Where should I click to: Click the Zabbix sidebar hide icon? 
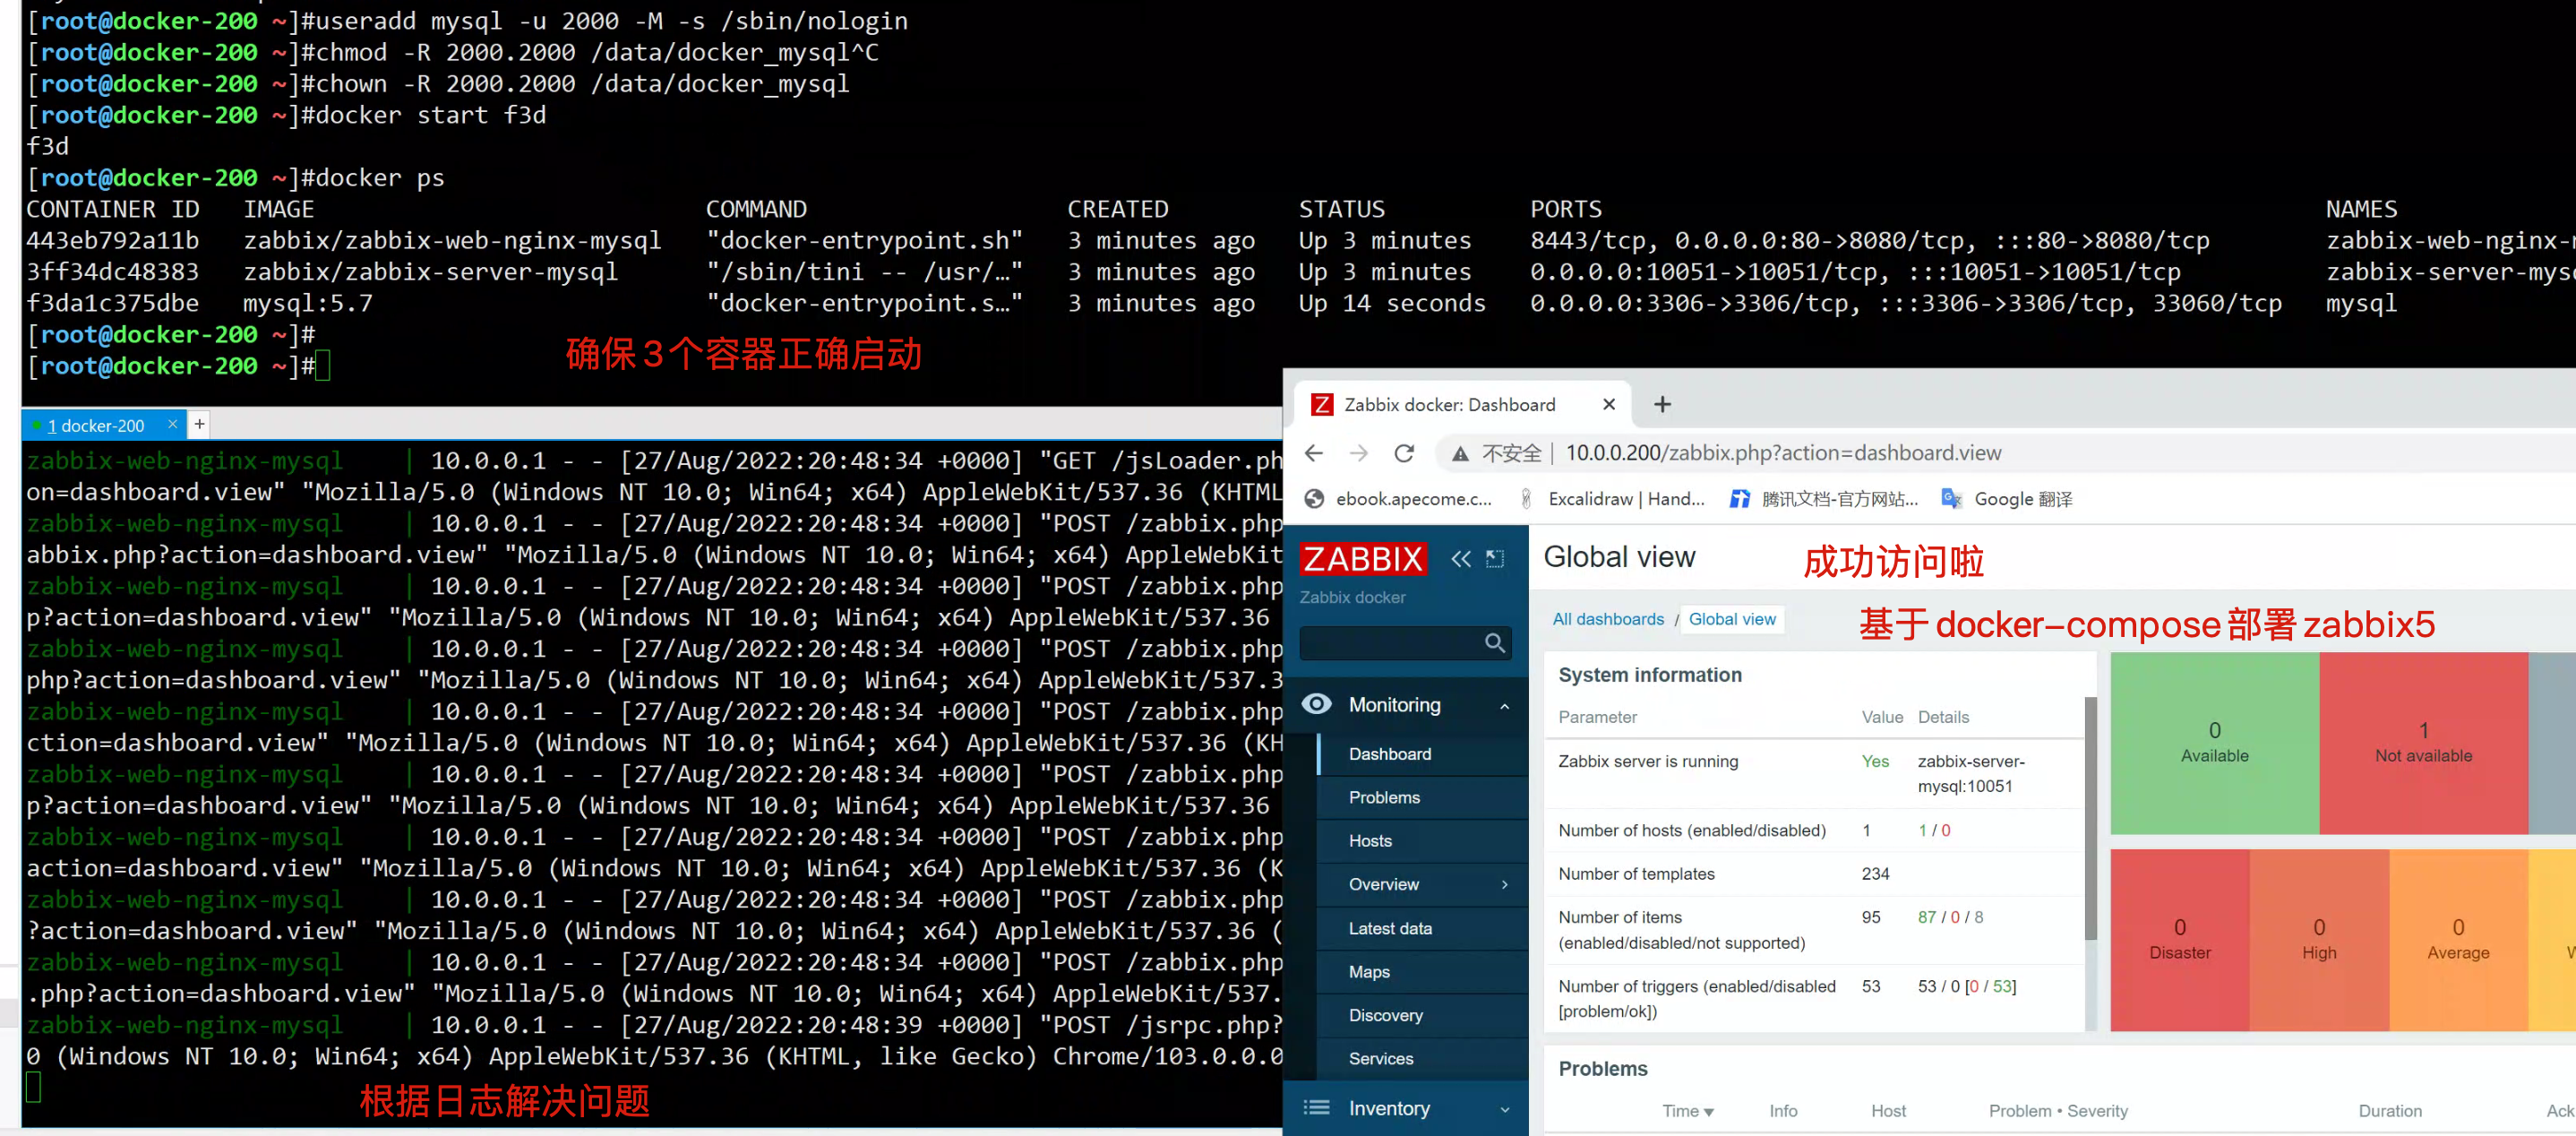[1495, 559]
